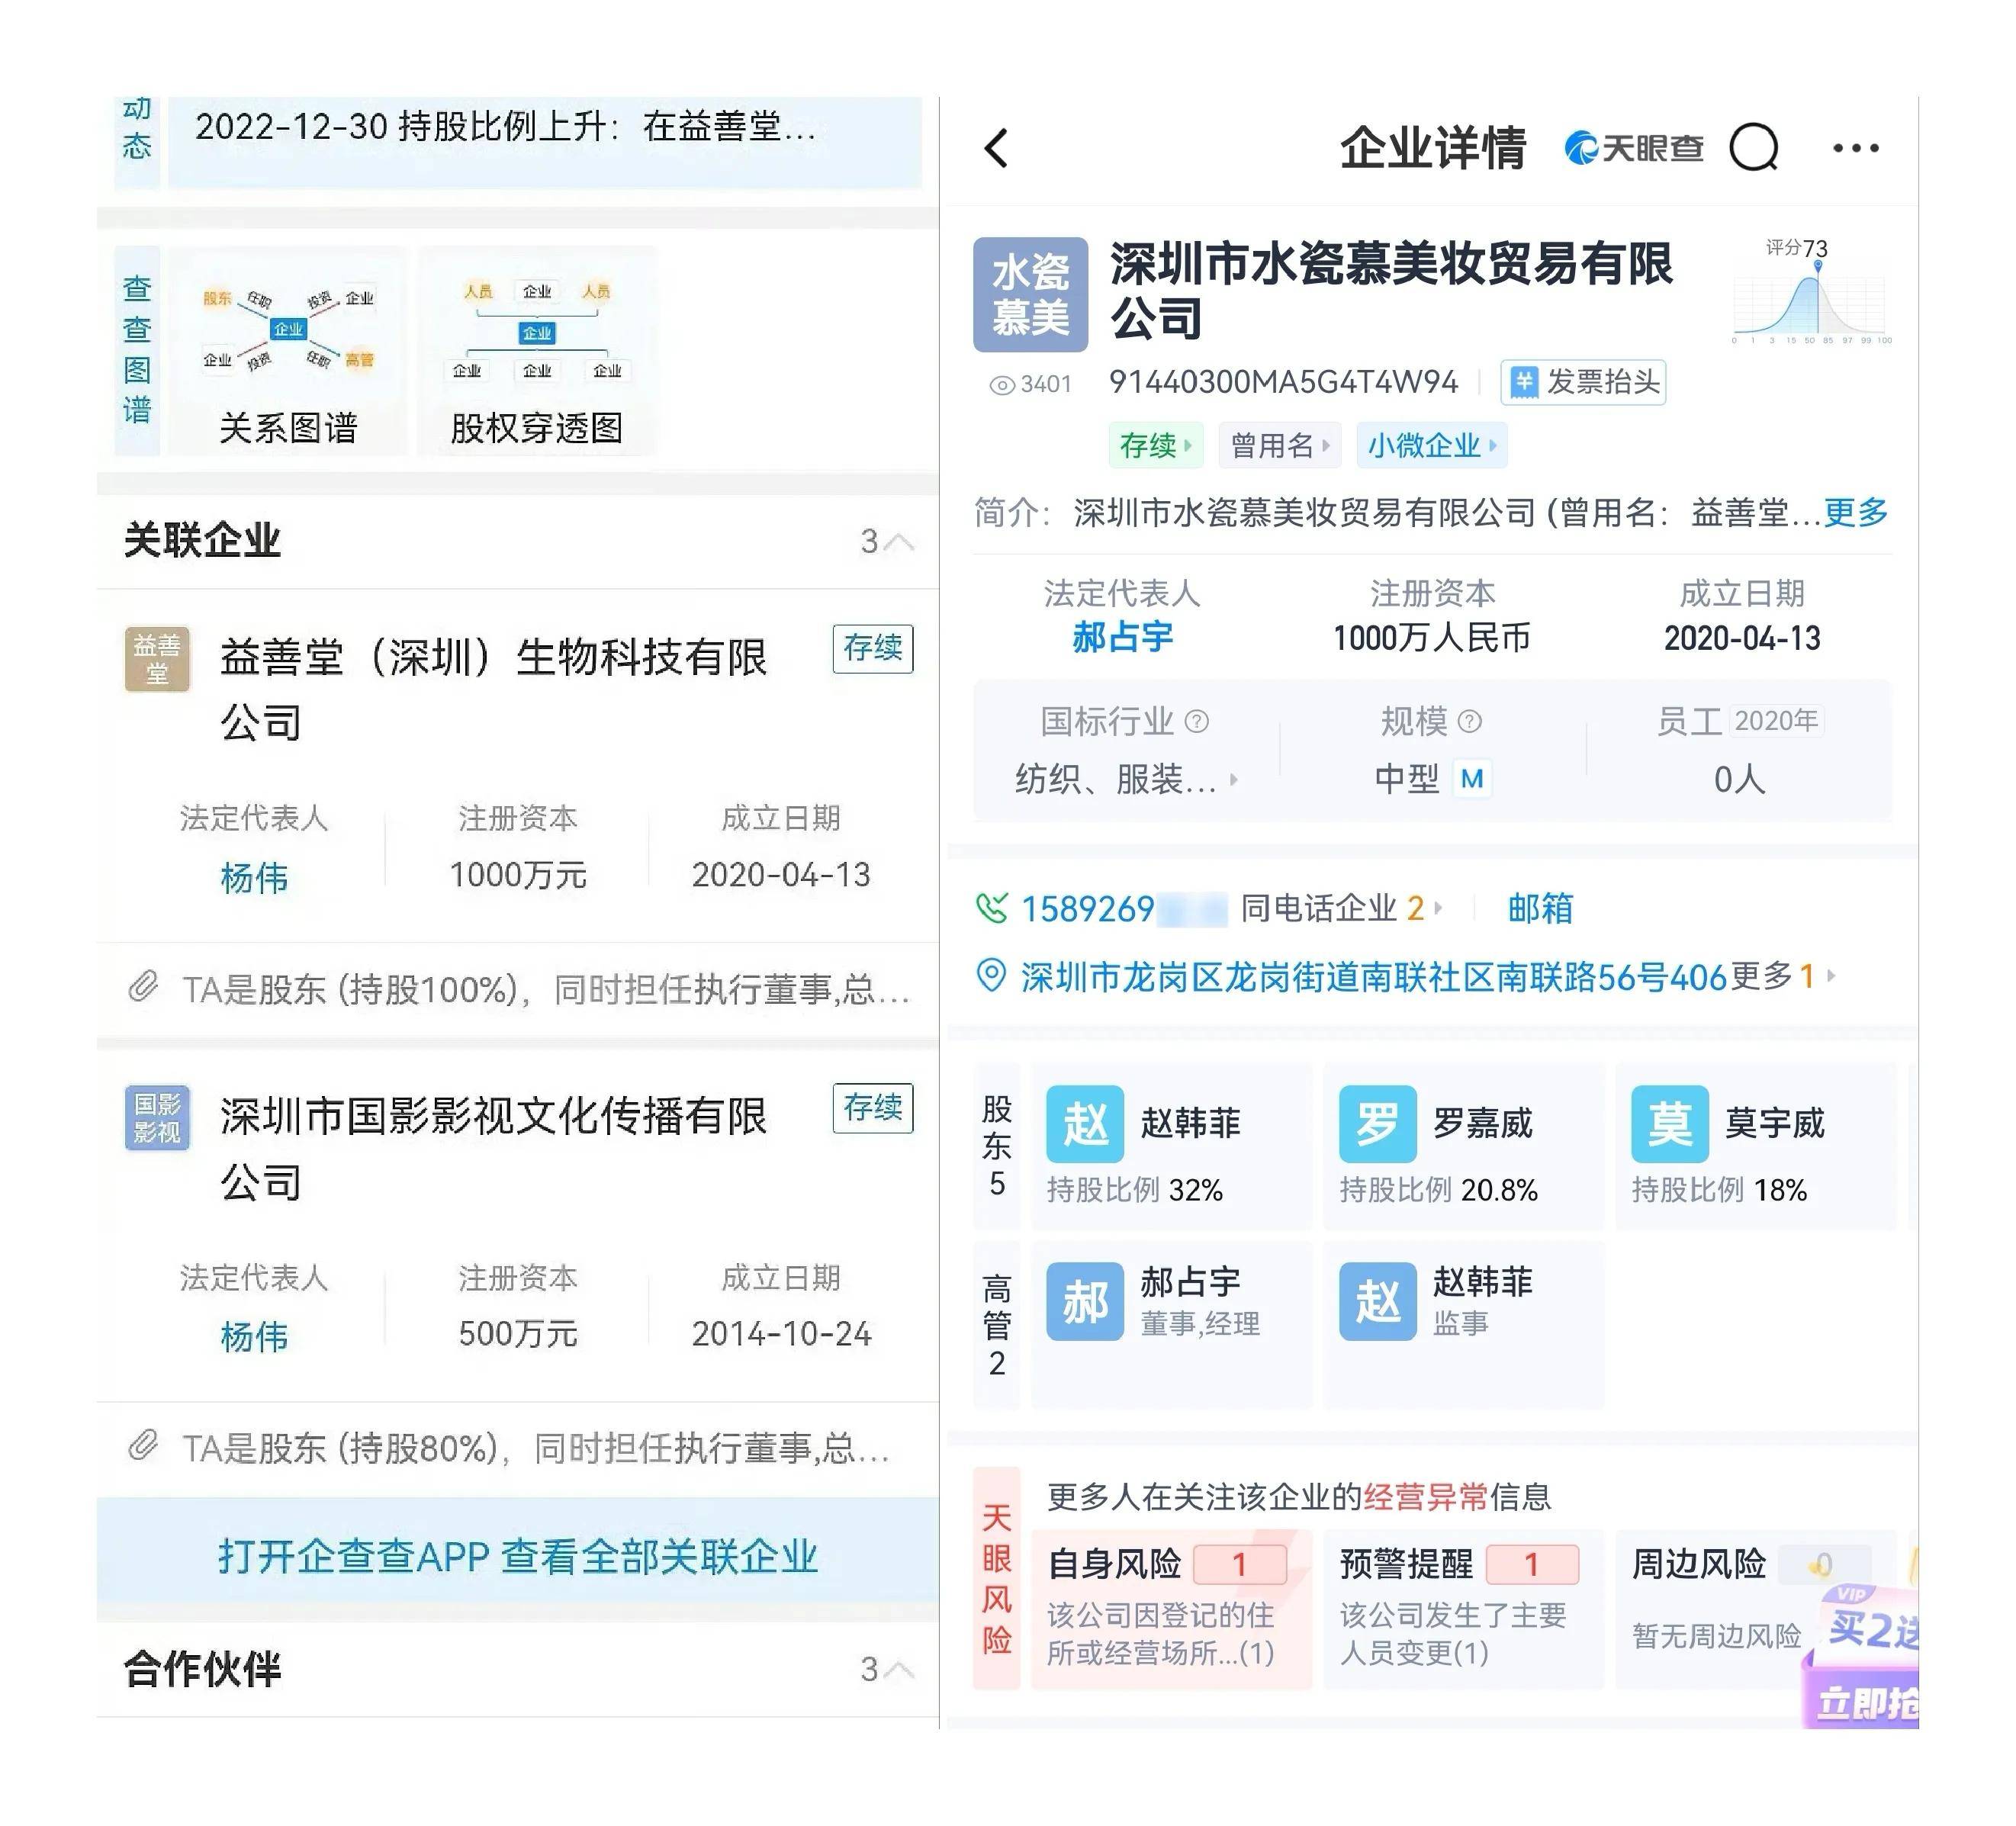2016x1826 pixels.
Task: Expand the 存续 status tag
Action: point(1156,445)
